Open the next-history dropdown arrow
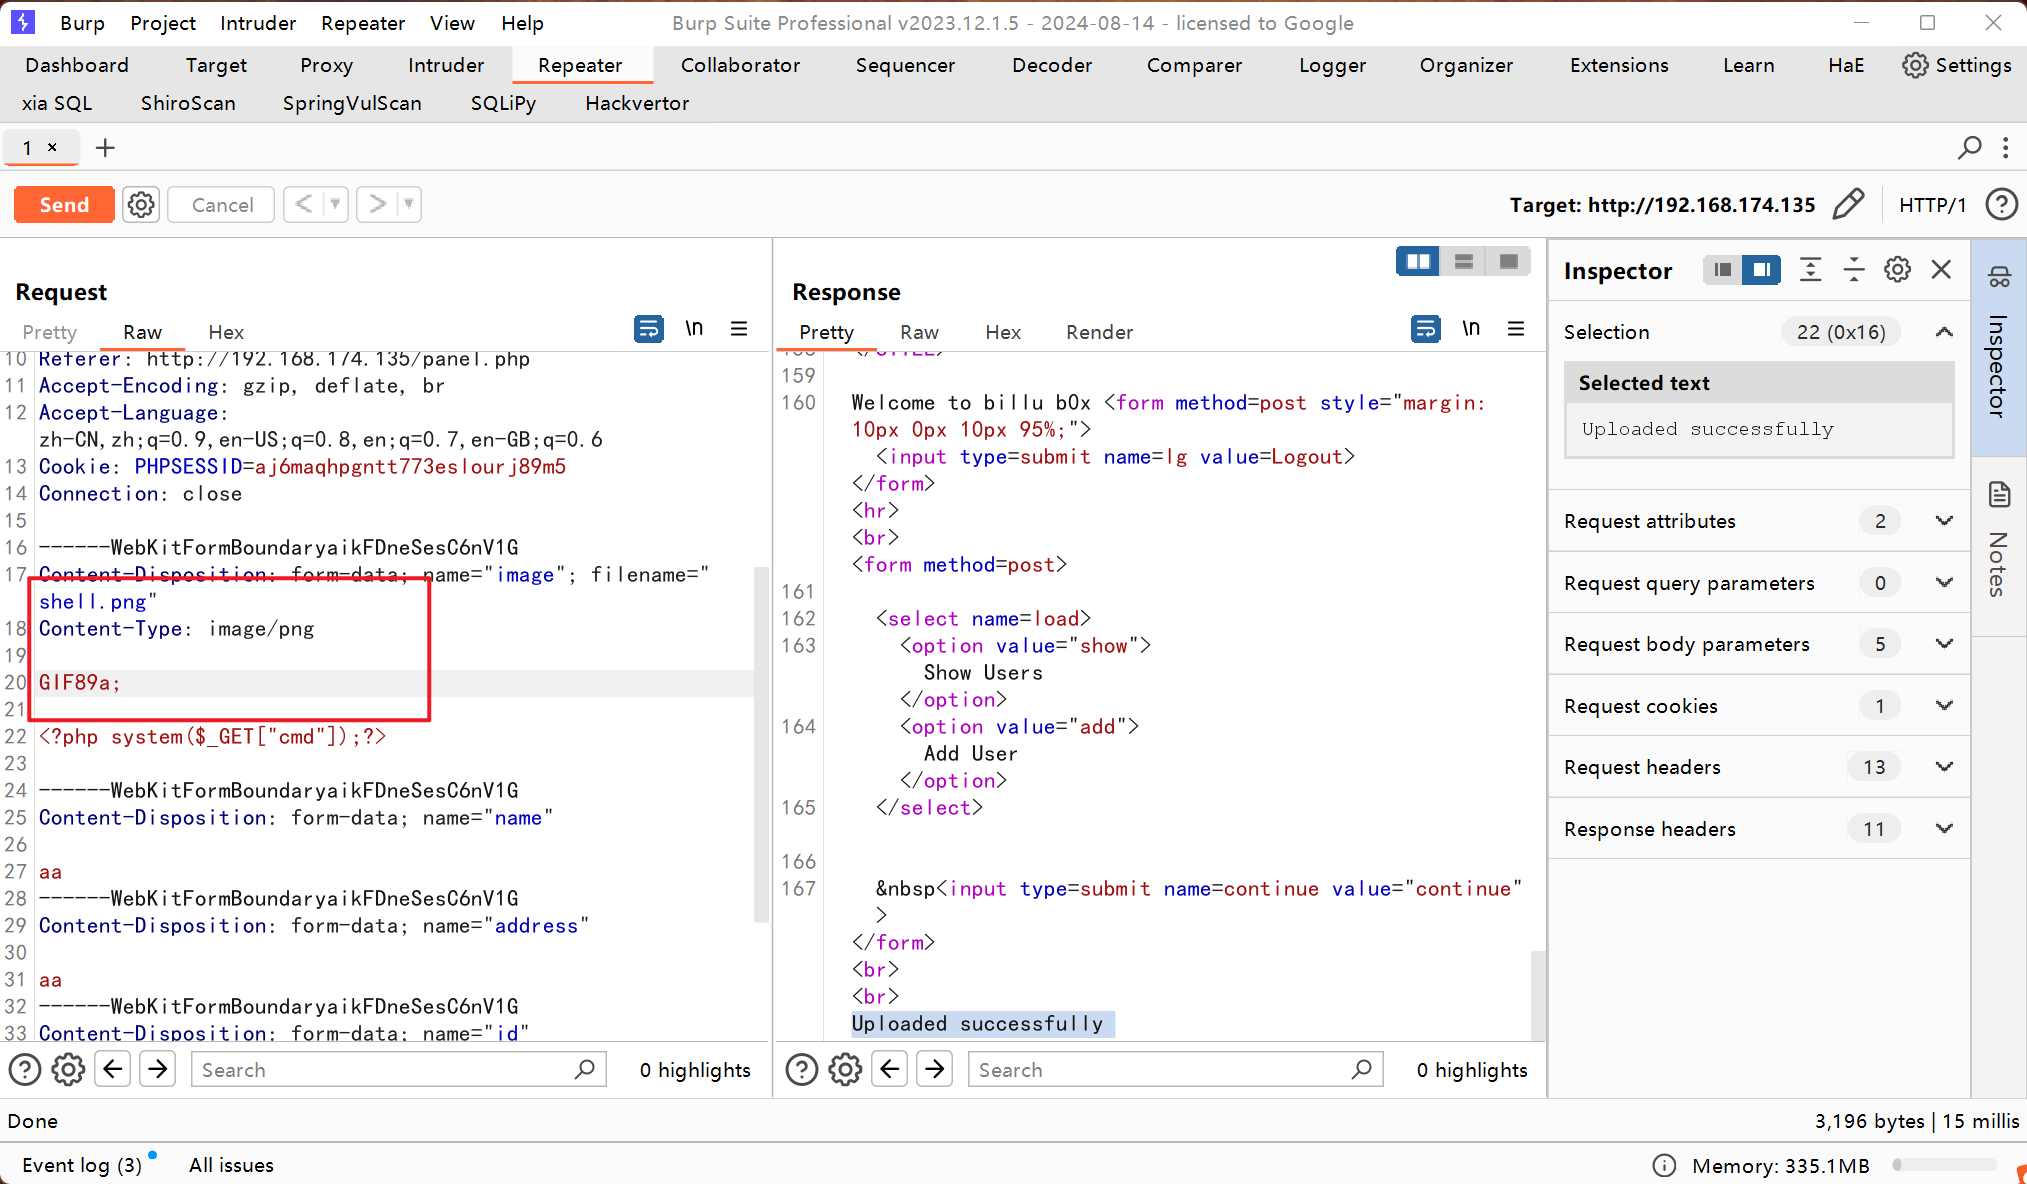The width and height of the screenshot is (2027, 1184). click(x=408, y=204)
